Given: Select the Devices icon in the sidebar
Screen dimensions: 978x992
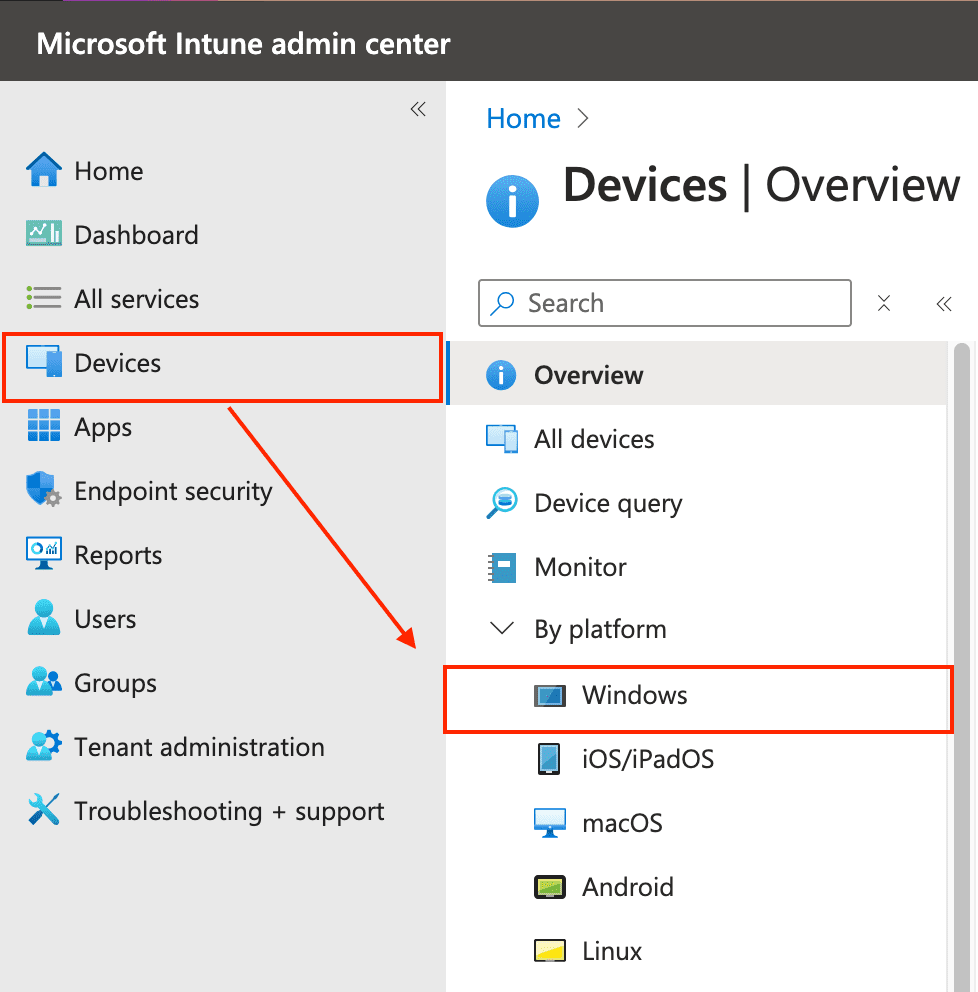Looking at the screenshot, I should [x=44, y=363].
